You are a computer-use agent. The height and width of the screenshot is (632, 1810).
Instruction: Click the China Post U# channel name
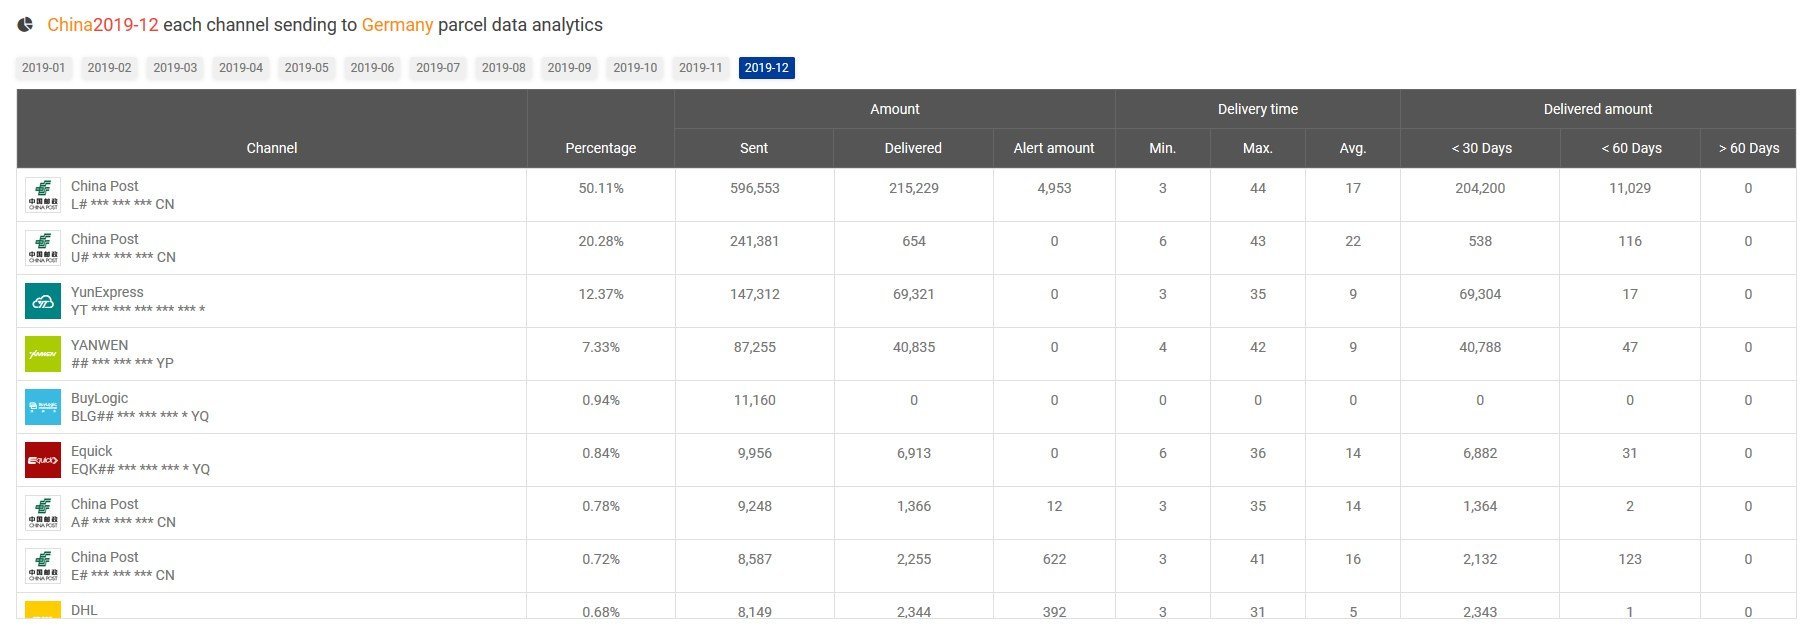(x=104, y=239)
